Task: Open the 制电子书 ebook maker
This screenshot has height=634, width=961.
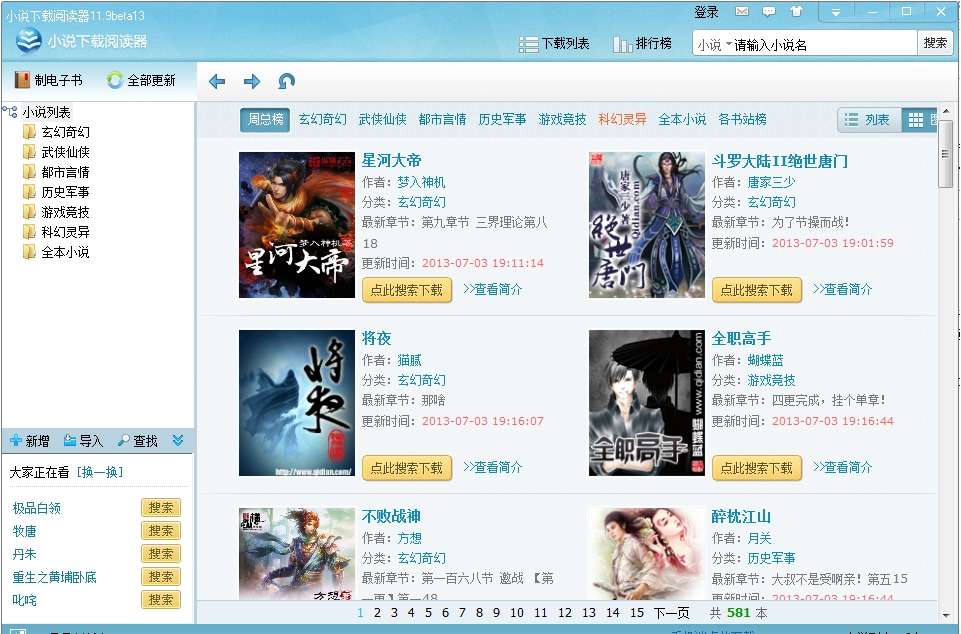Action: 48,80
